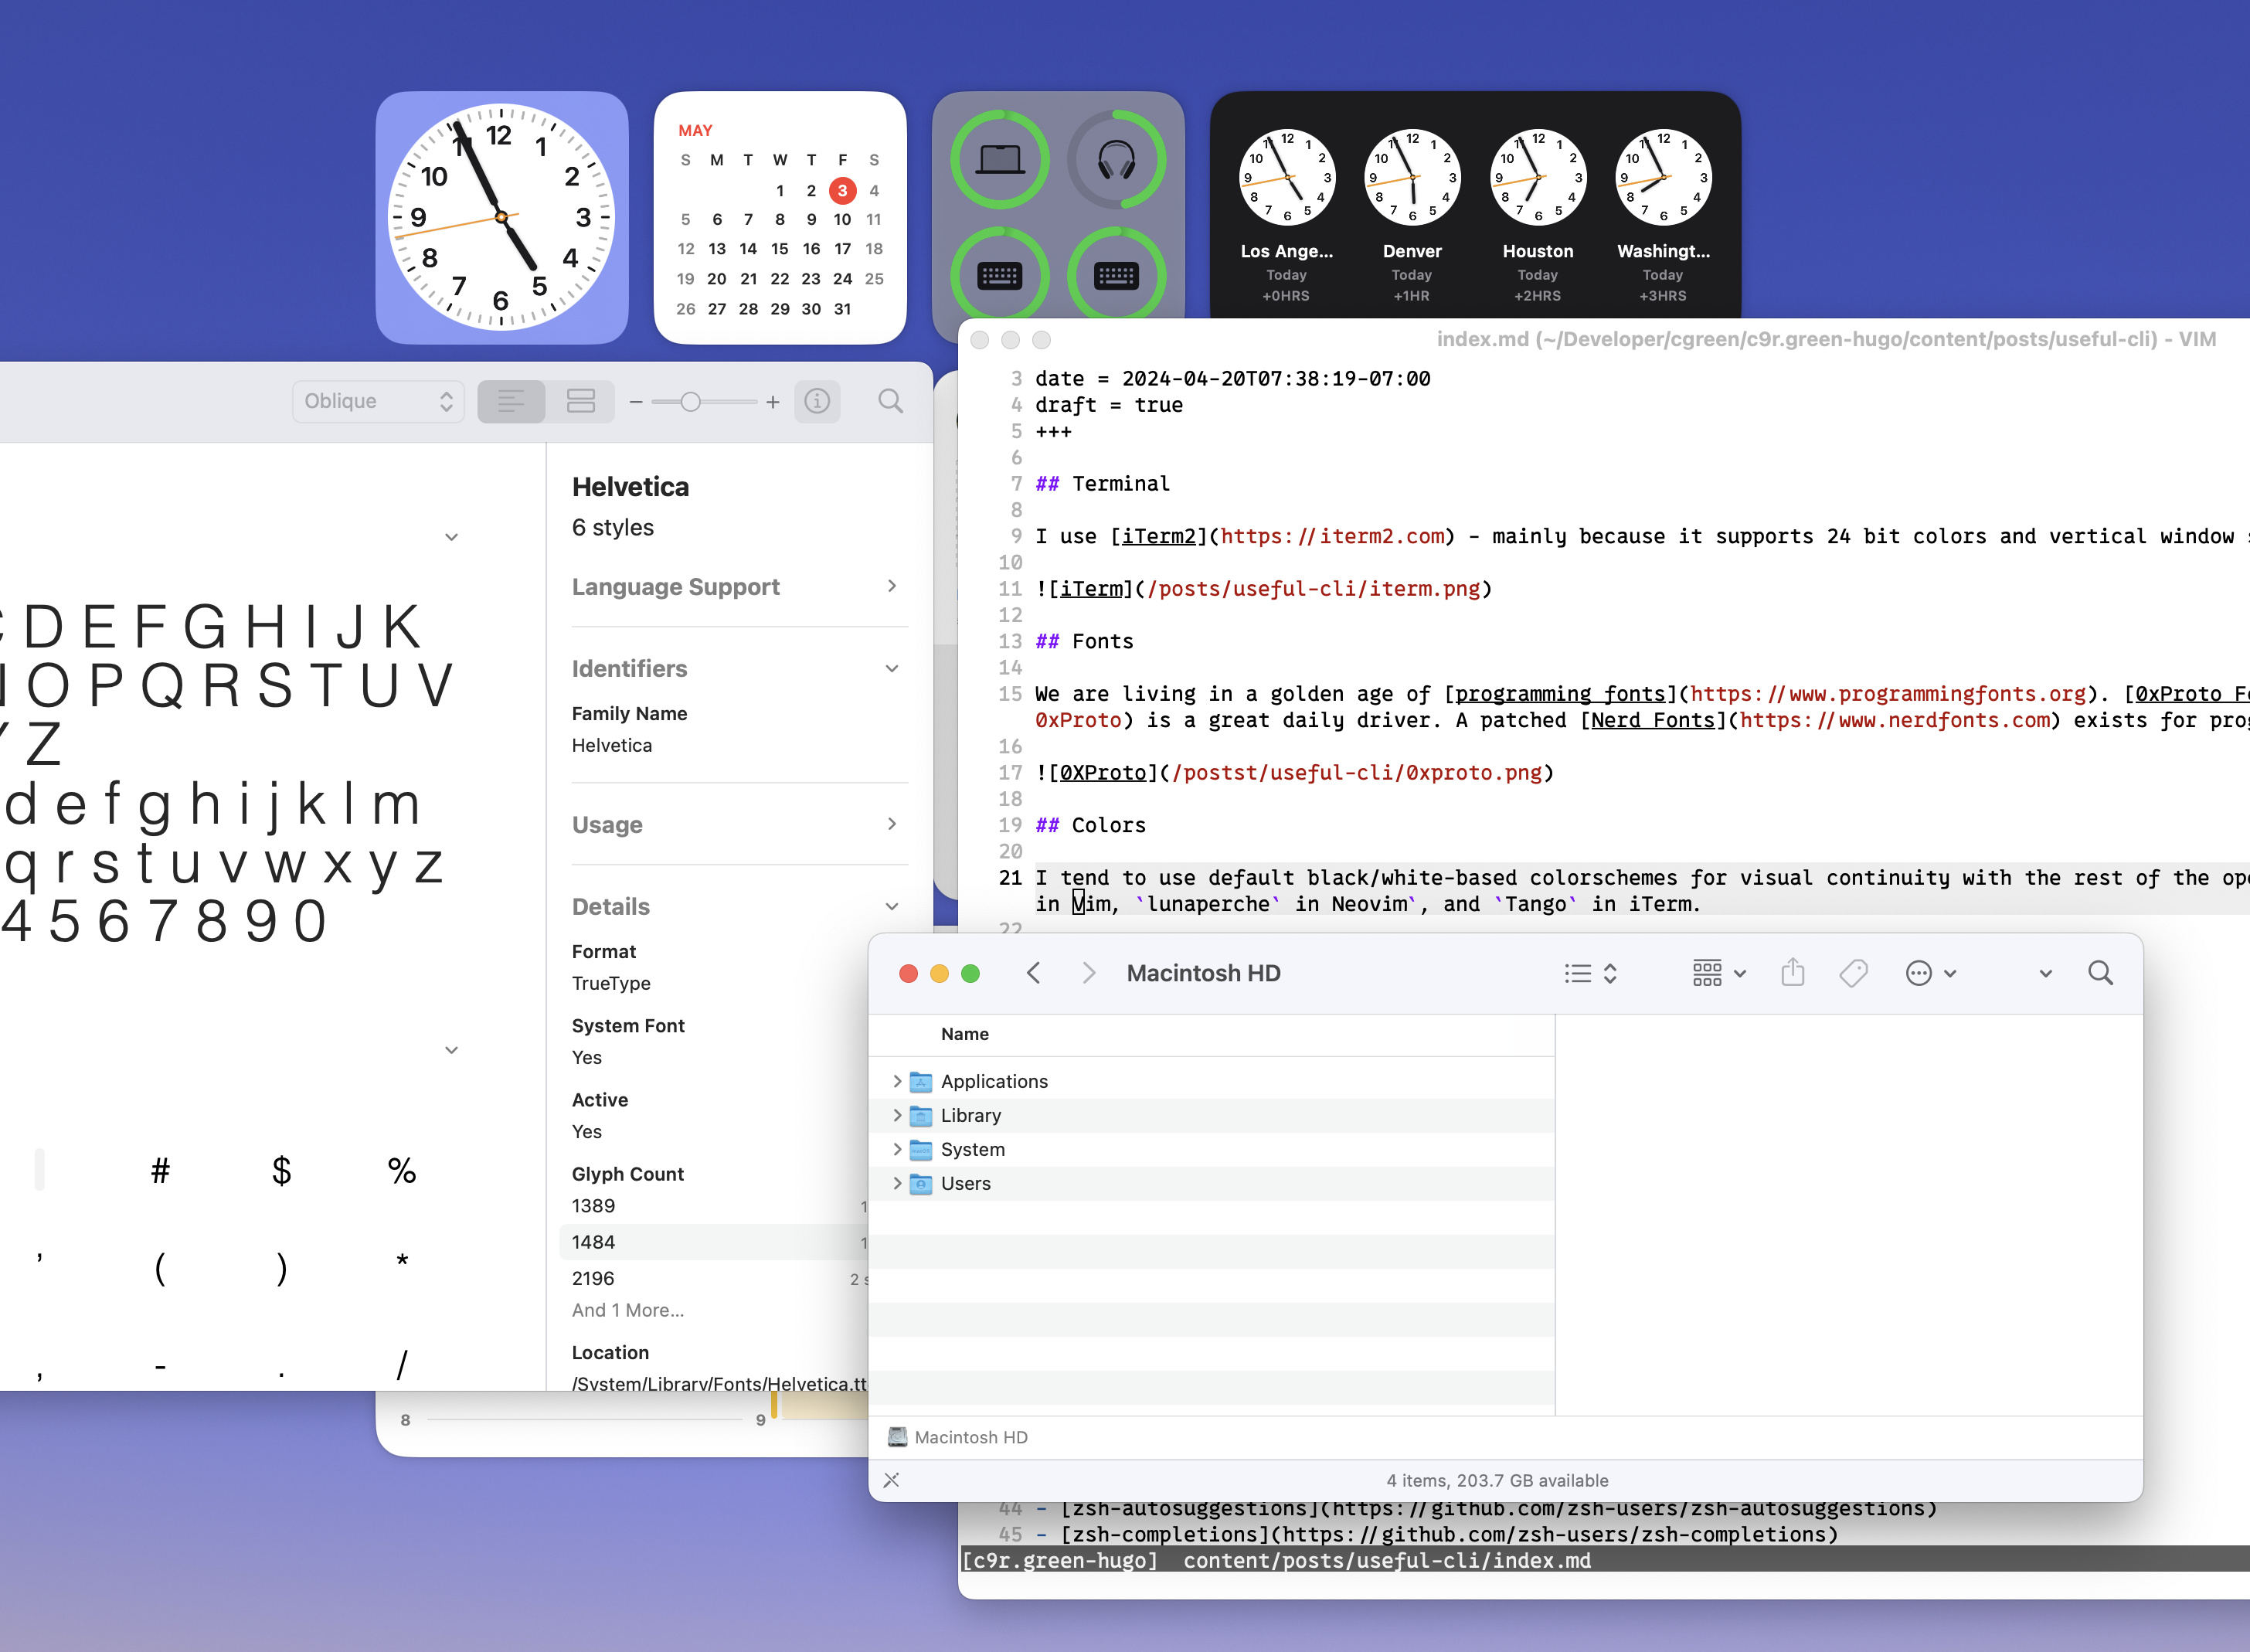Click the Font Book info button
The width and height of the screenshot is (2250, 1652).
(817, 401)
